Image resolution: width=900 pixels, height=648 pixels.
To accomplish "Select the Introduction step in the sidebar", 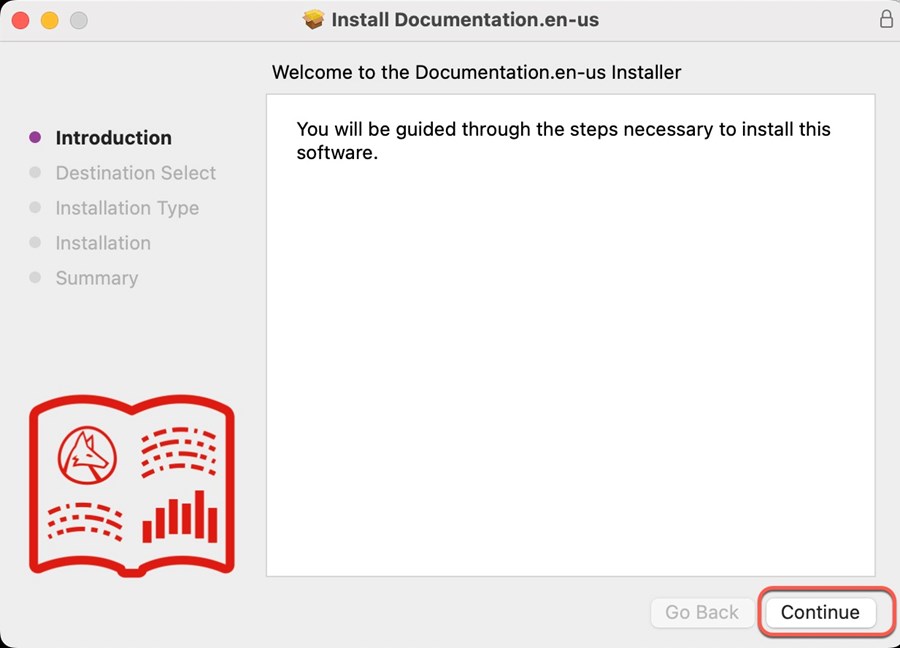I will point(114,138).
